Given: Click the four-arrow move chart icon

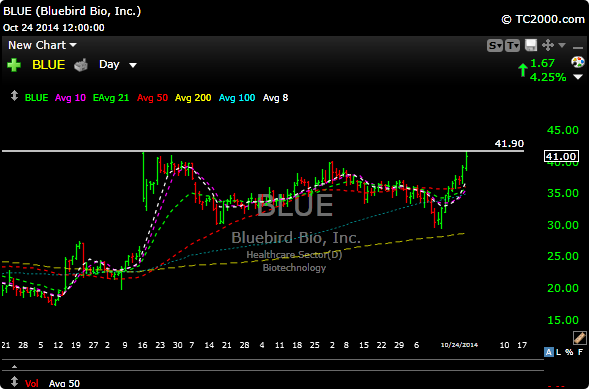Looking at the screenshot, I should tap(548, 46).
